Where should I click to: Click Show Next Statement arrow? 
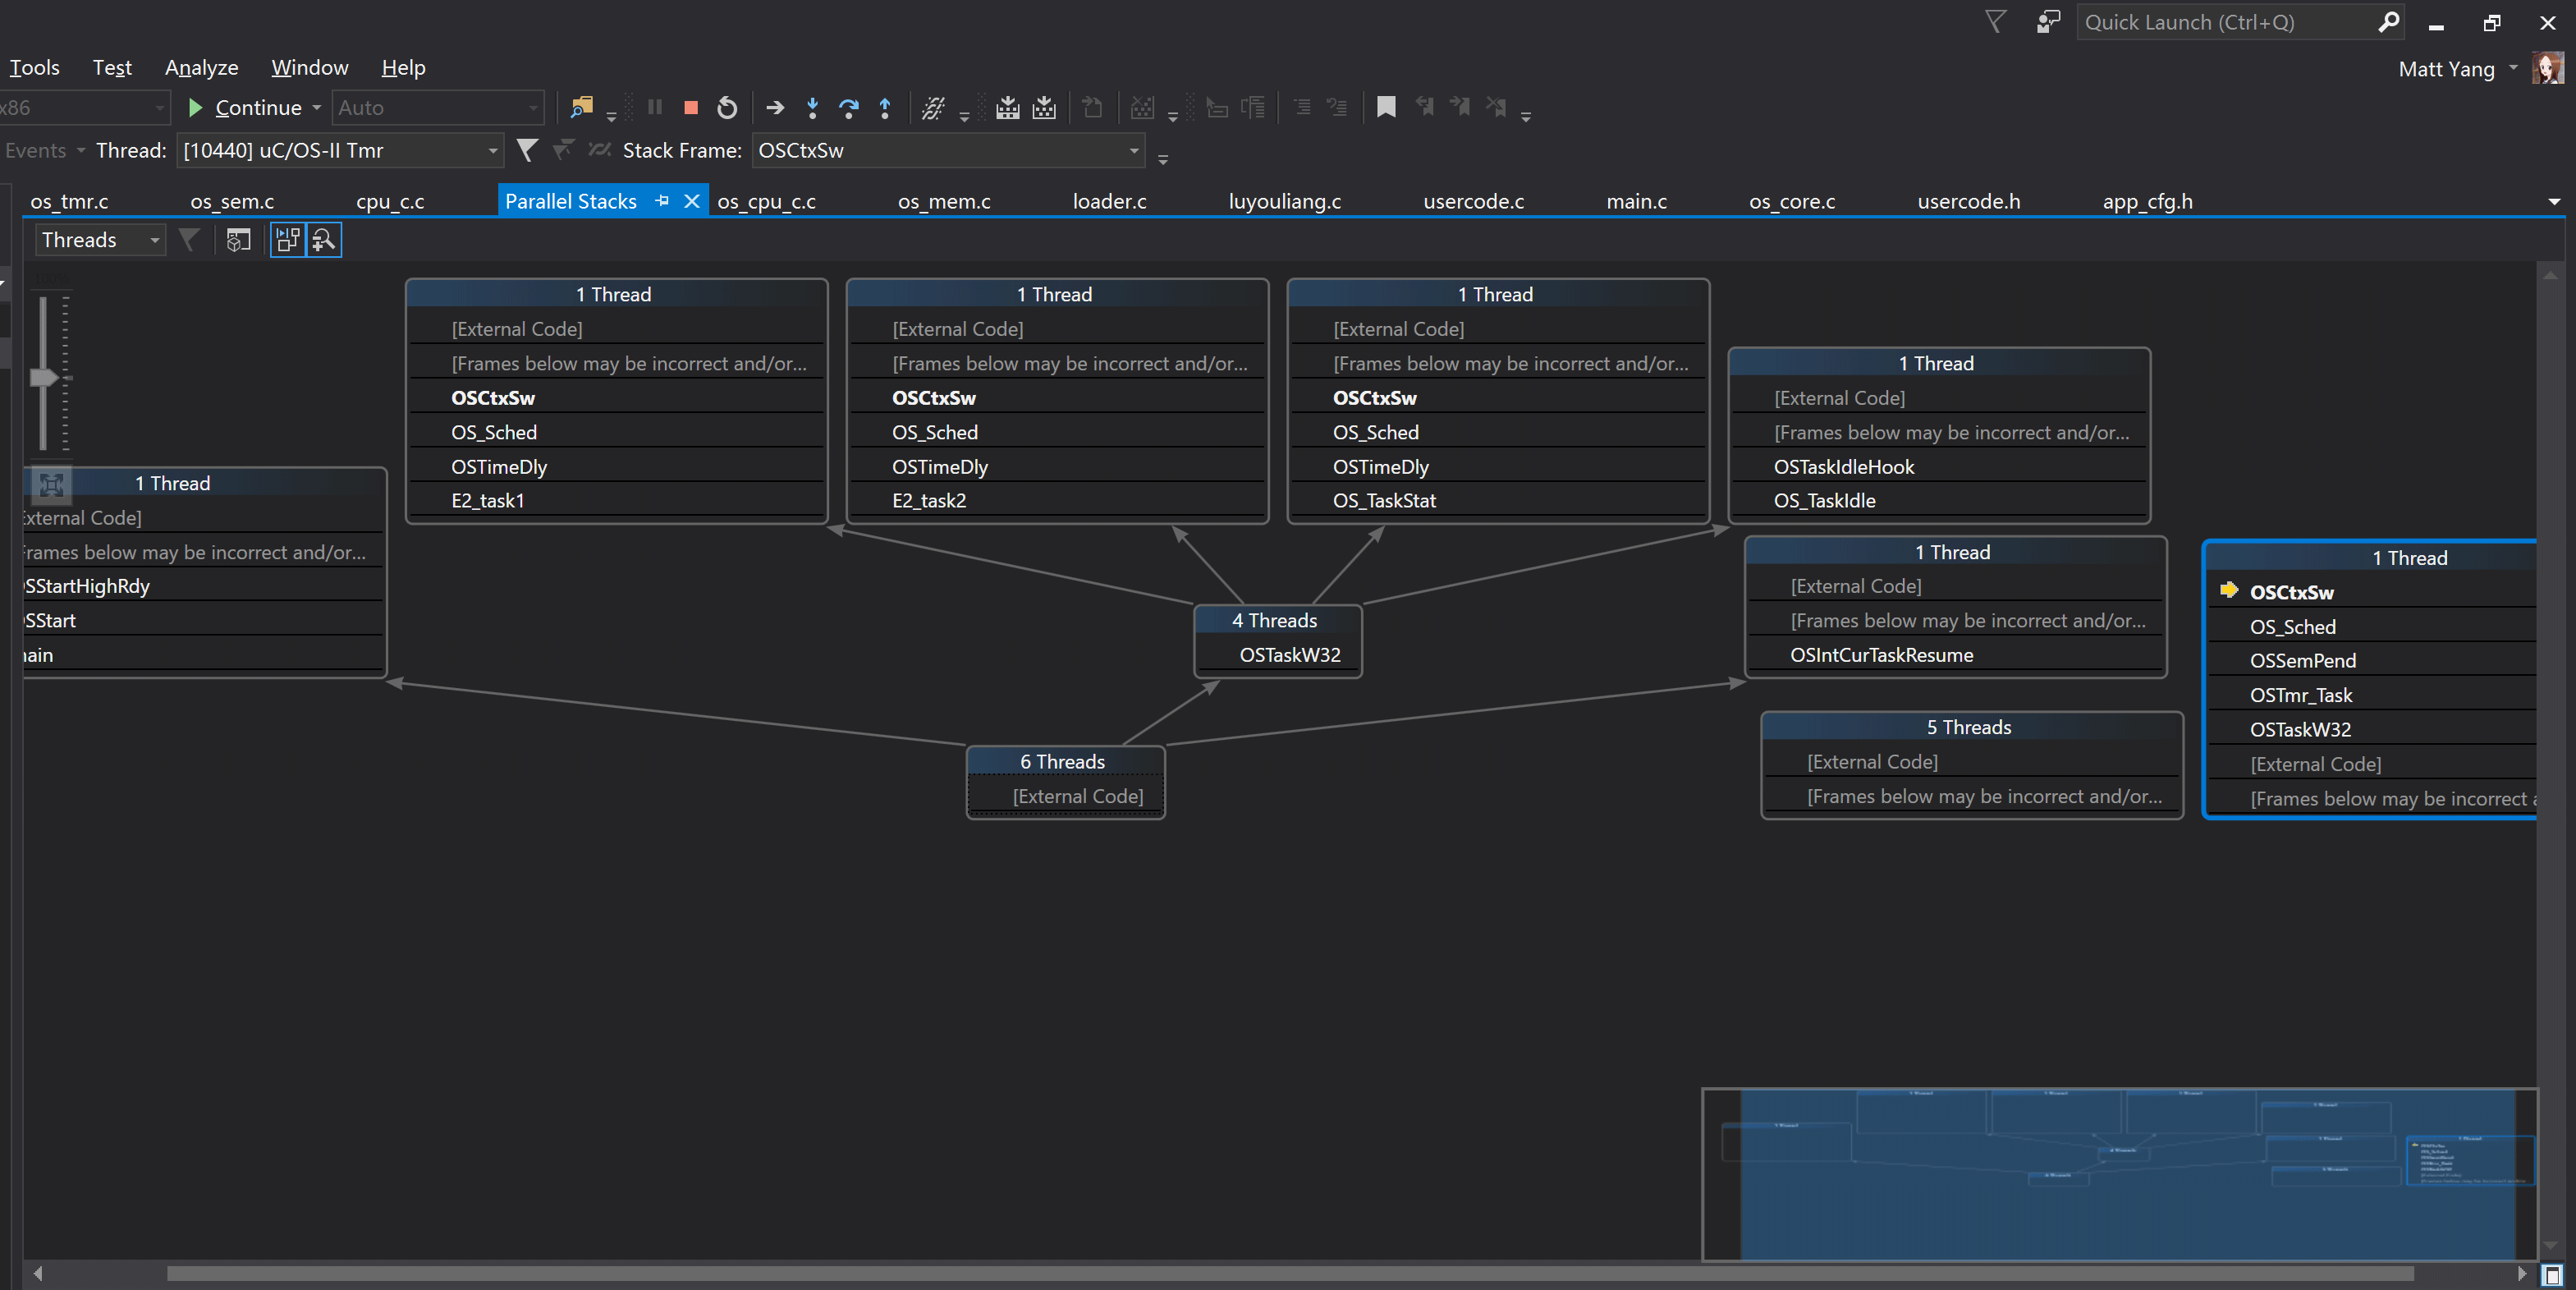coord(775,107)
